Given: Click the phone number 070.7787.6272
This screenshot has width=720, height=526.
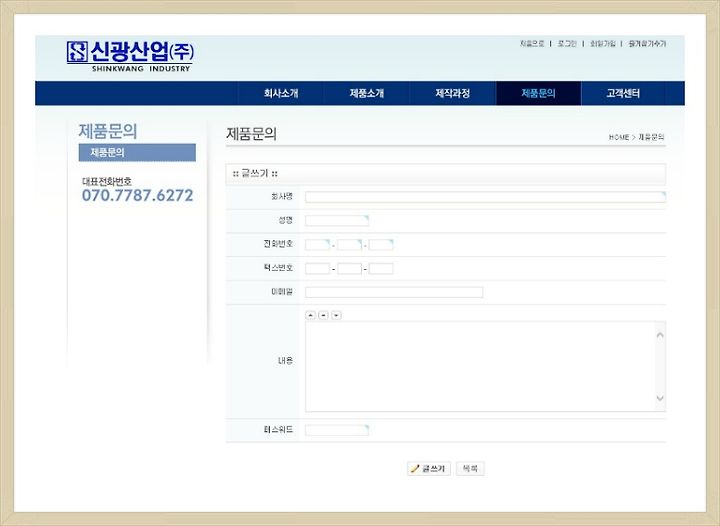Looking at the screenshot, I should pyautogui.click(x=137, y=196).
